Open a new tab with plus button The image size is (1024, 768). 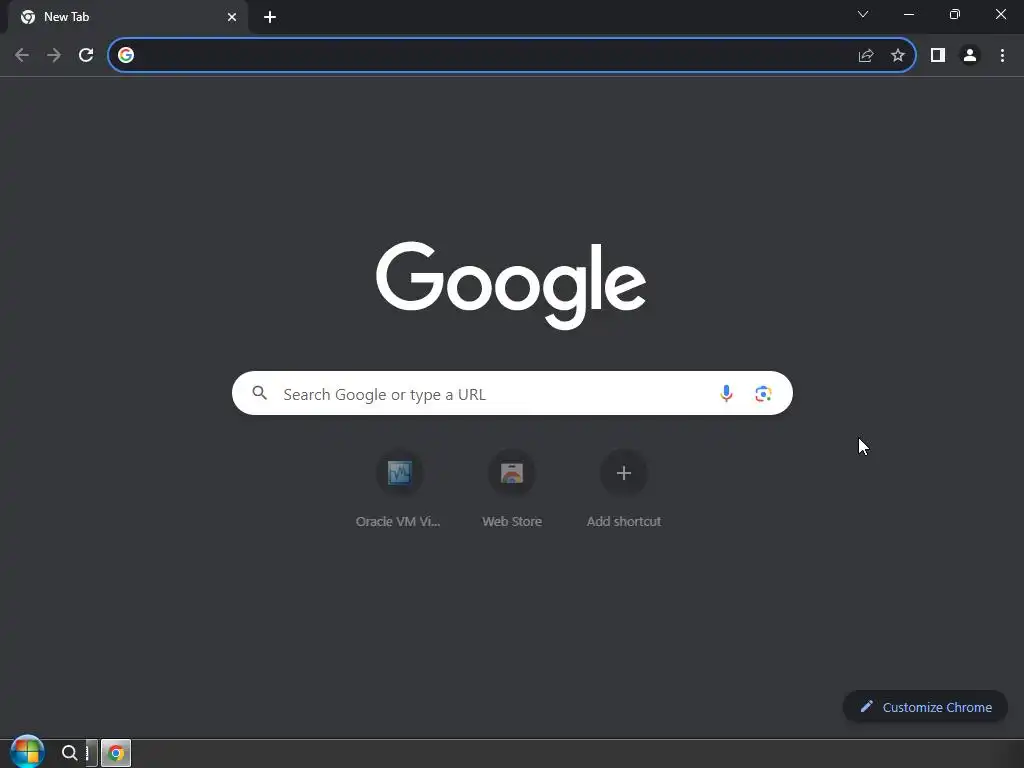click(270, 17)
